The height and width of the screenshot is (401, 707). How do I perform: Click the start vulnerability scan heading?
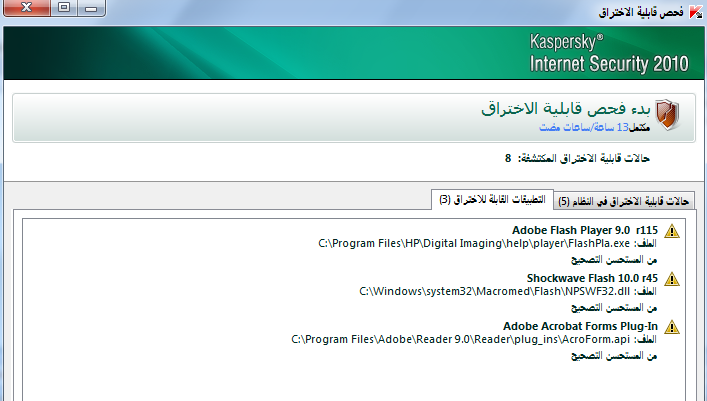(x=566, y=109)
